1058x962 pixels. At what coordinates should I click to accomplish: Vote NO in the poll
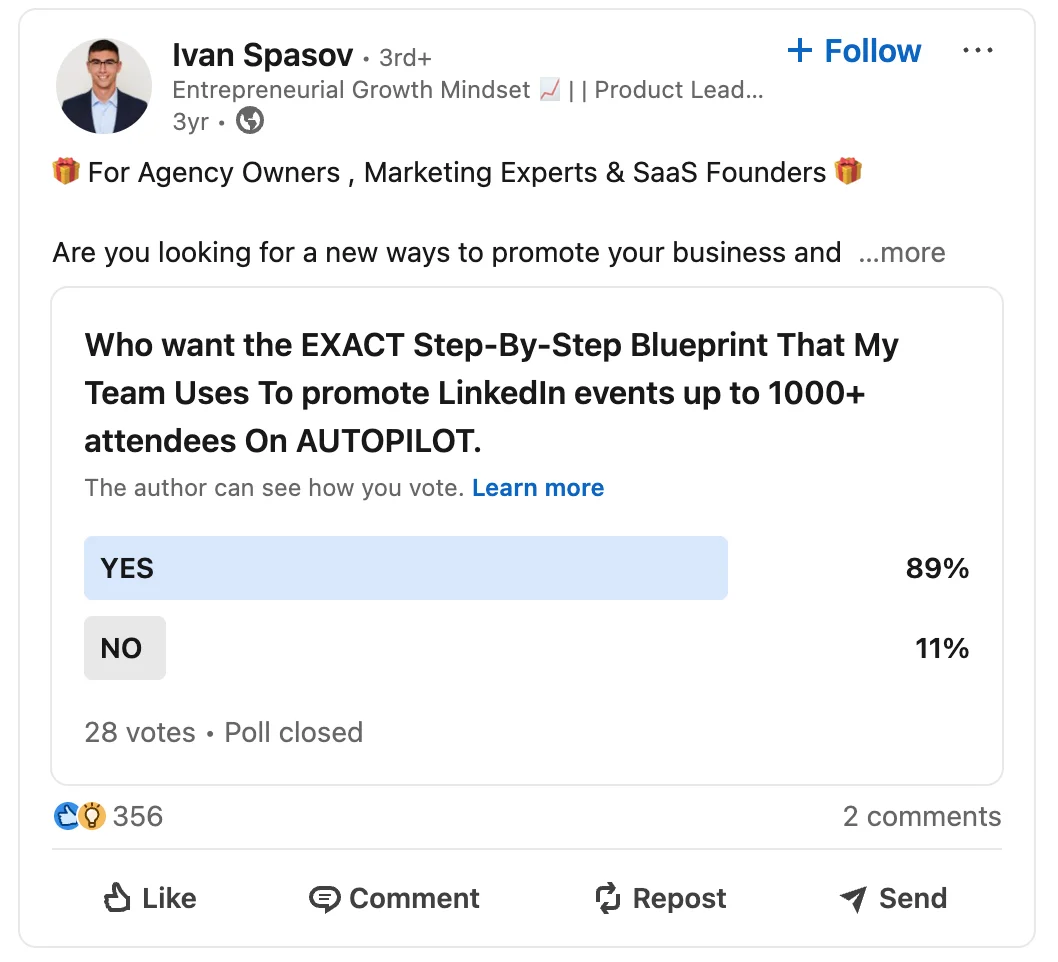(x=124, y=648)
